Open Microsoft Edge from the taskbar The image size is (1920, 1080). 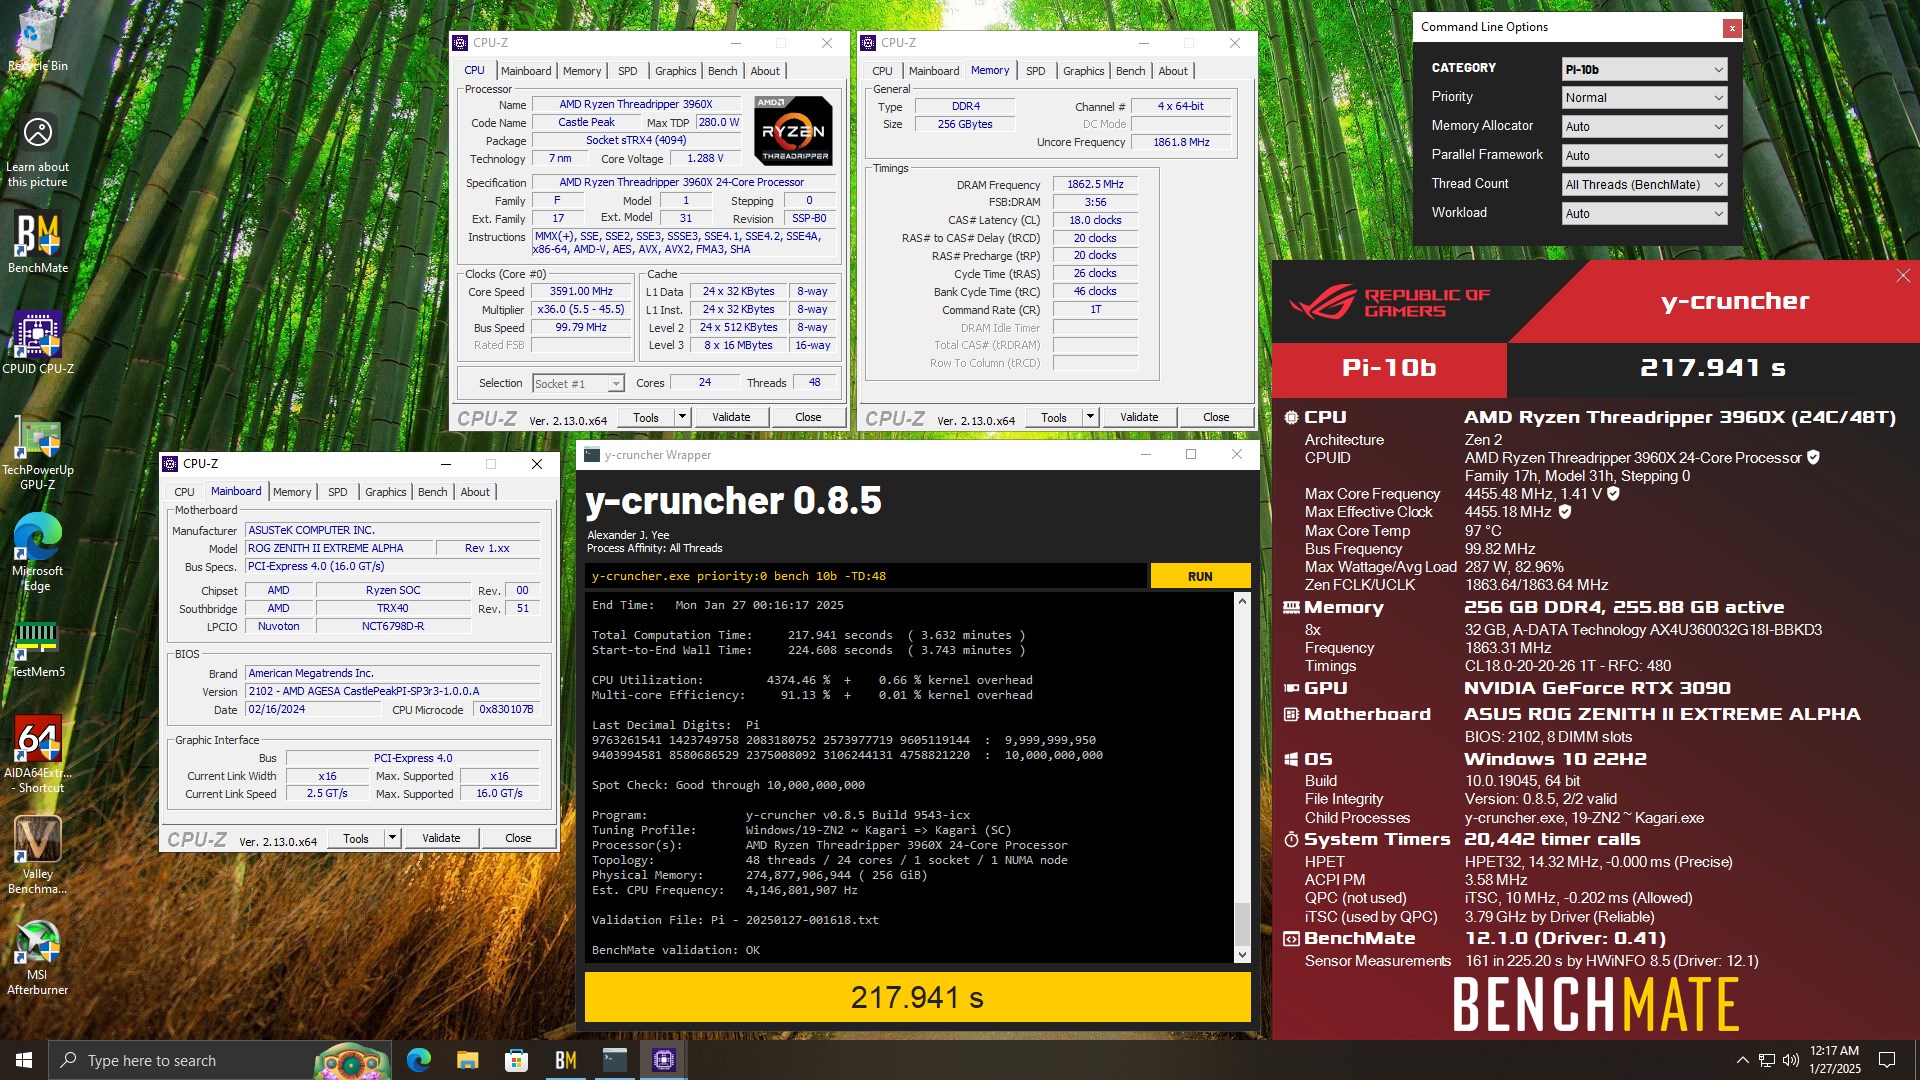(x=418, y=1060)
